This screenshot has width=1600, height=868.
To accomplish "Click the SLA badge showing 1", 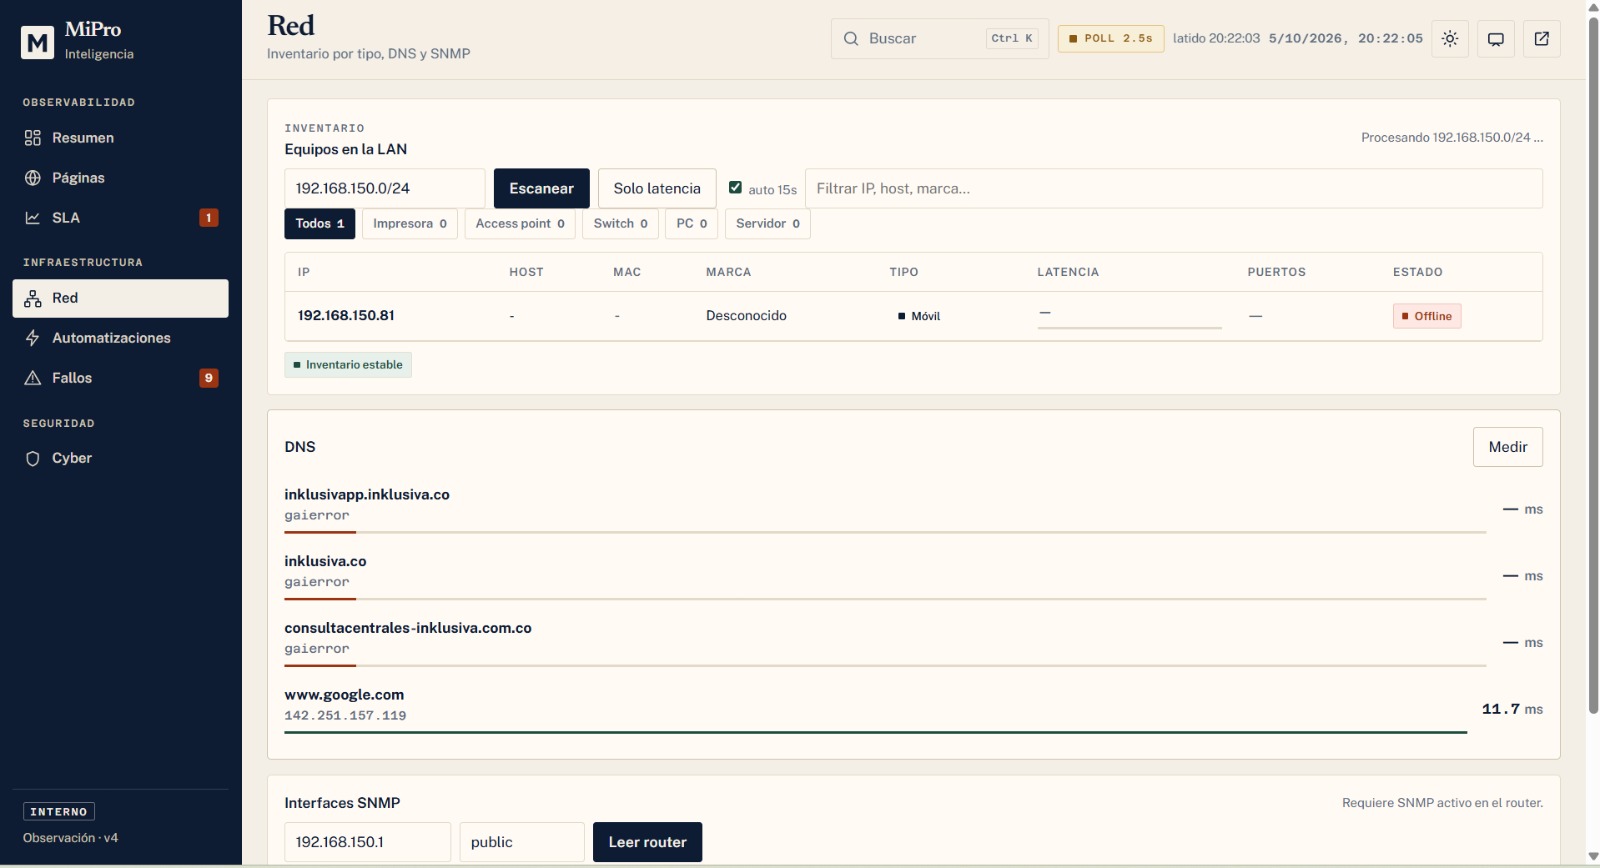I will [209, 218].
